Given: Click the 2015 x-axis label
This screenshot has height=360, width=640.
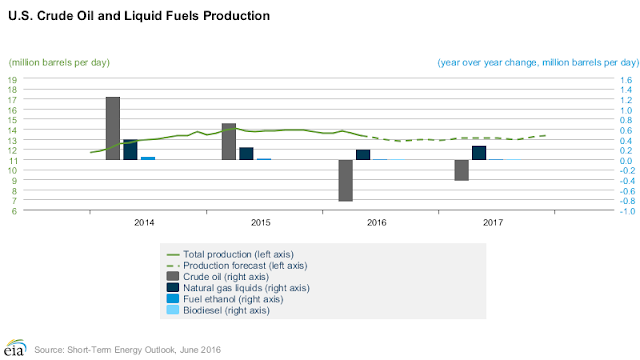Looking at the screenshot, I should pos(260,222).
